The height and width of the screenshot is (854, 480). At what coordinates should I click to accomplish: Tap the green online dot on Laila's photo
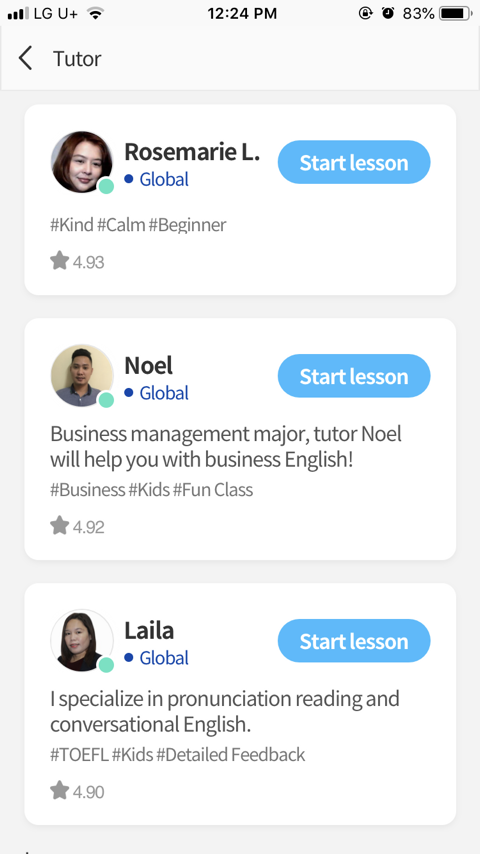pos(106,665)
